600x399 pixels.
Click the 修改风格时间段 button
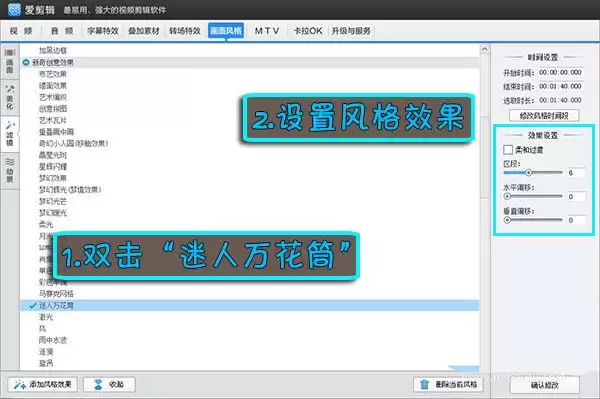544,116
